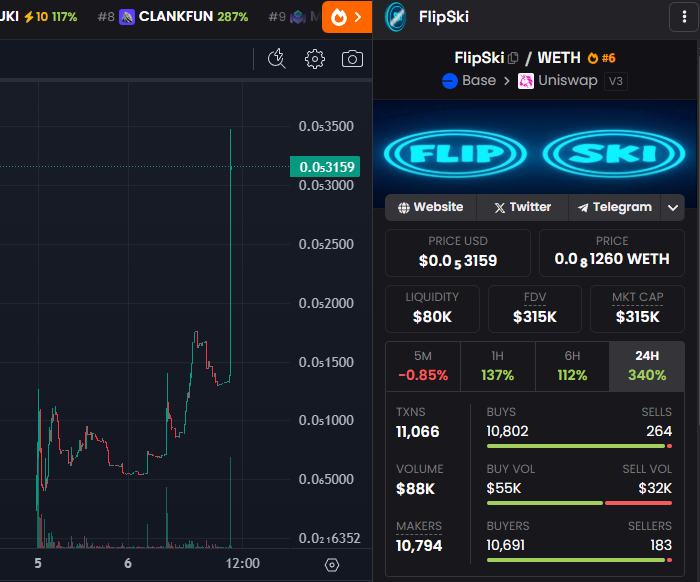This screenshot has width=700, height=582.
Task: Take a chart snapshot with camera icon
Action: tap(352, 59)
